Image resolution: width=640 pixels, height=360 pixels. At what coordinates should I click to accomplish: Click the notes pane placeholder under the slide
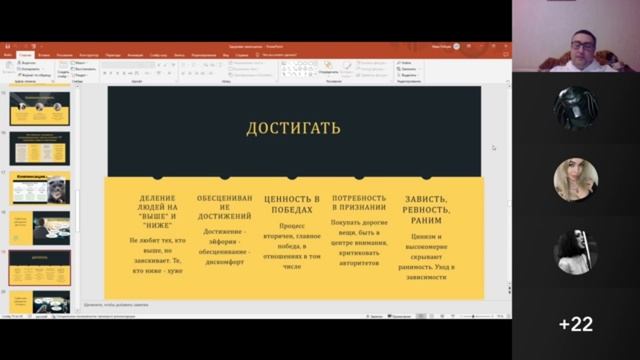[116, 305]
